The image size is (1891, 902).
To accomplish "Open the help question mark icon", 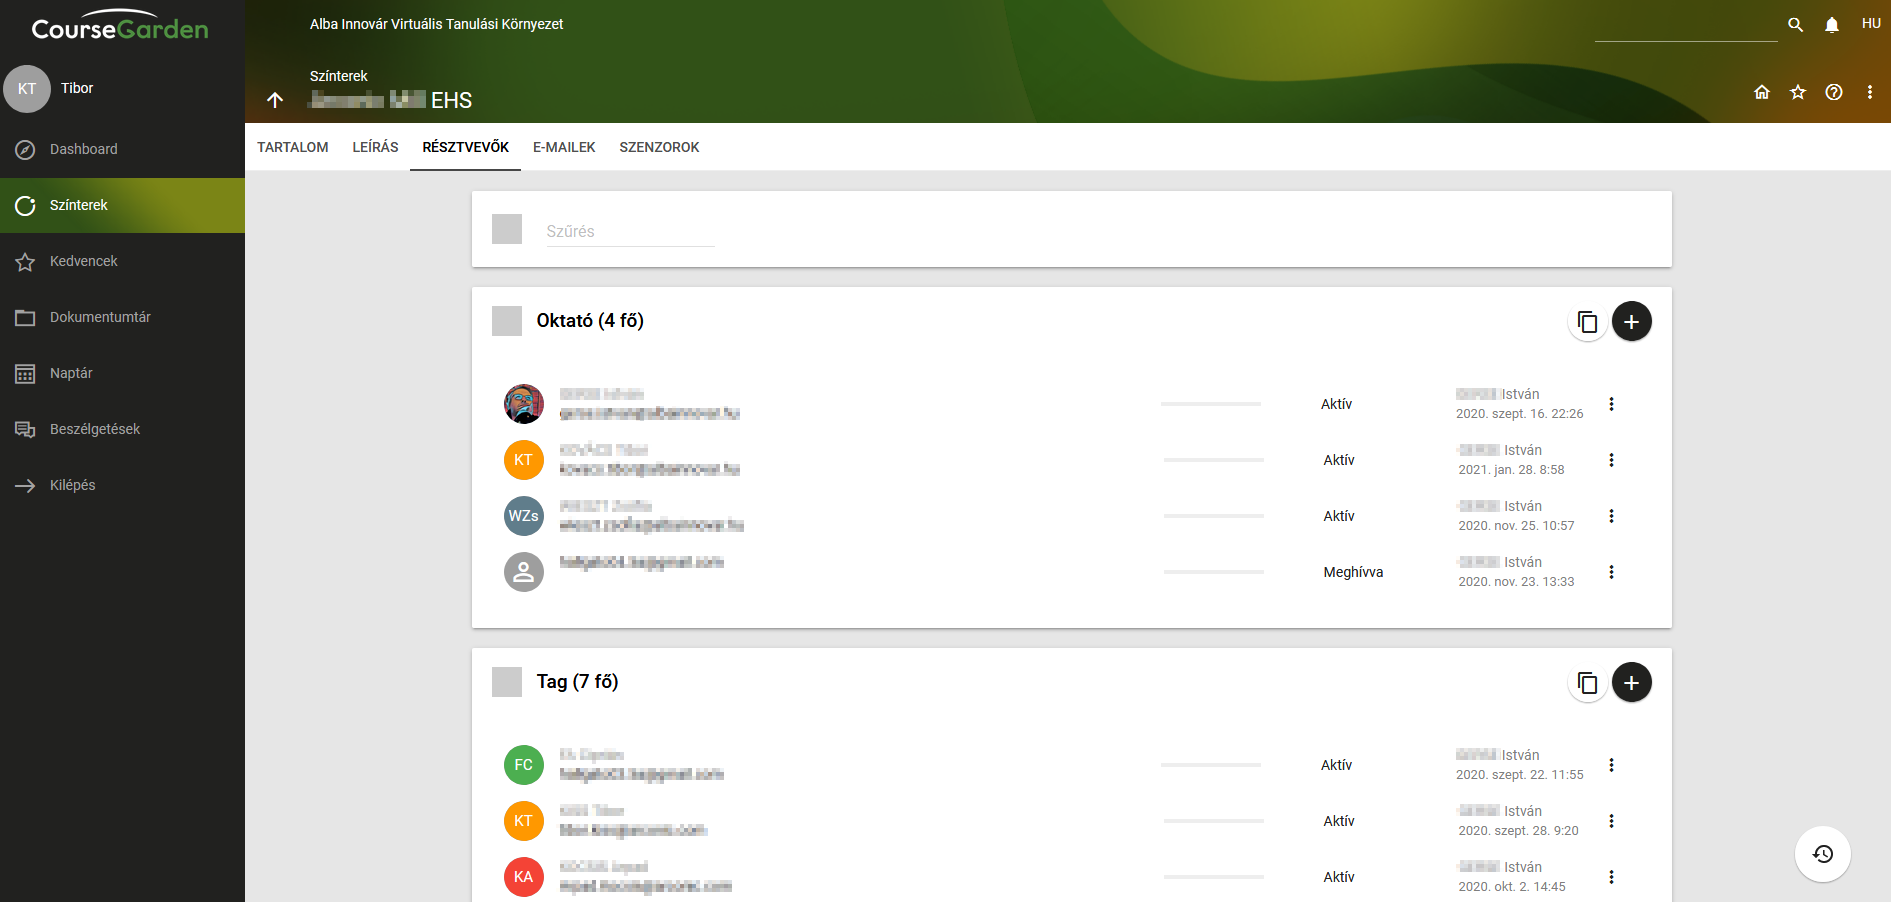I will (1833, 92).
